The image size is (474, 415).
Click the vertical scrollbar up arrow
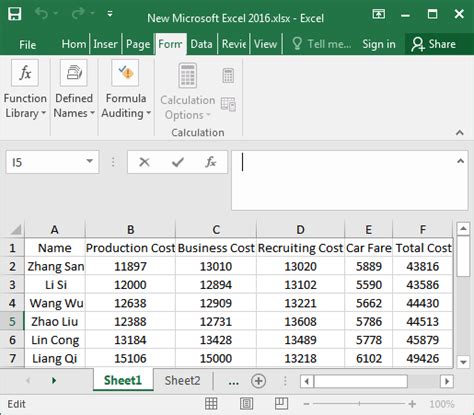(x=463, y=229)
